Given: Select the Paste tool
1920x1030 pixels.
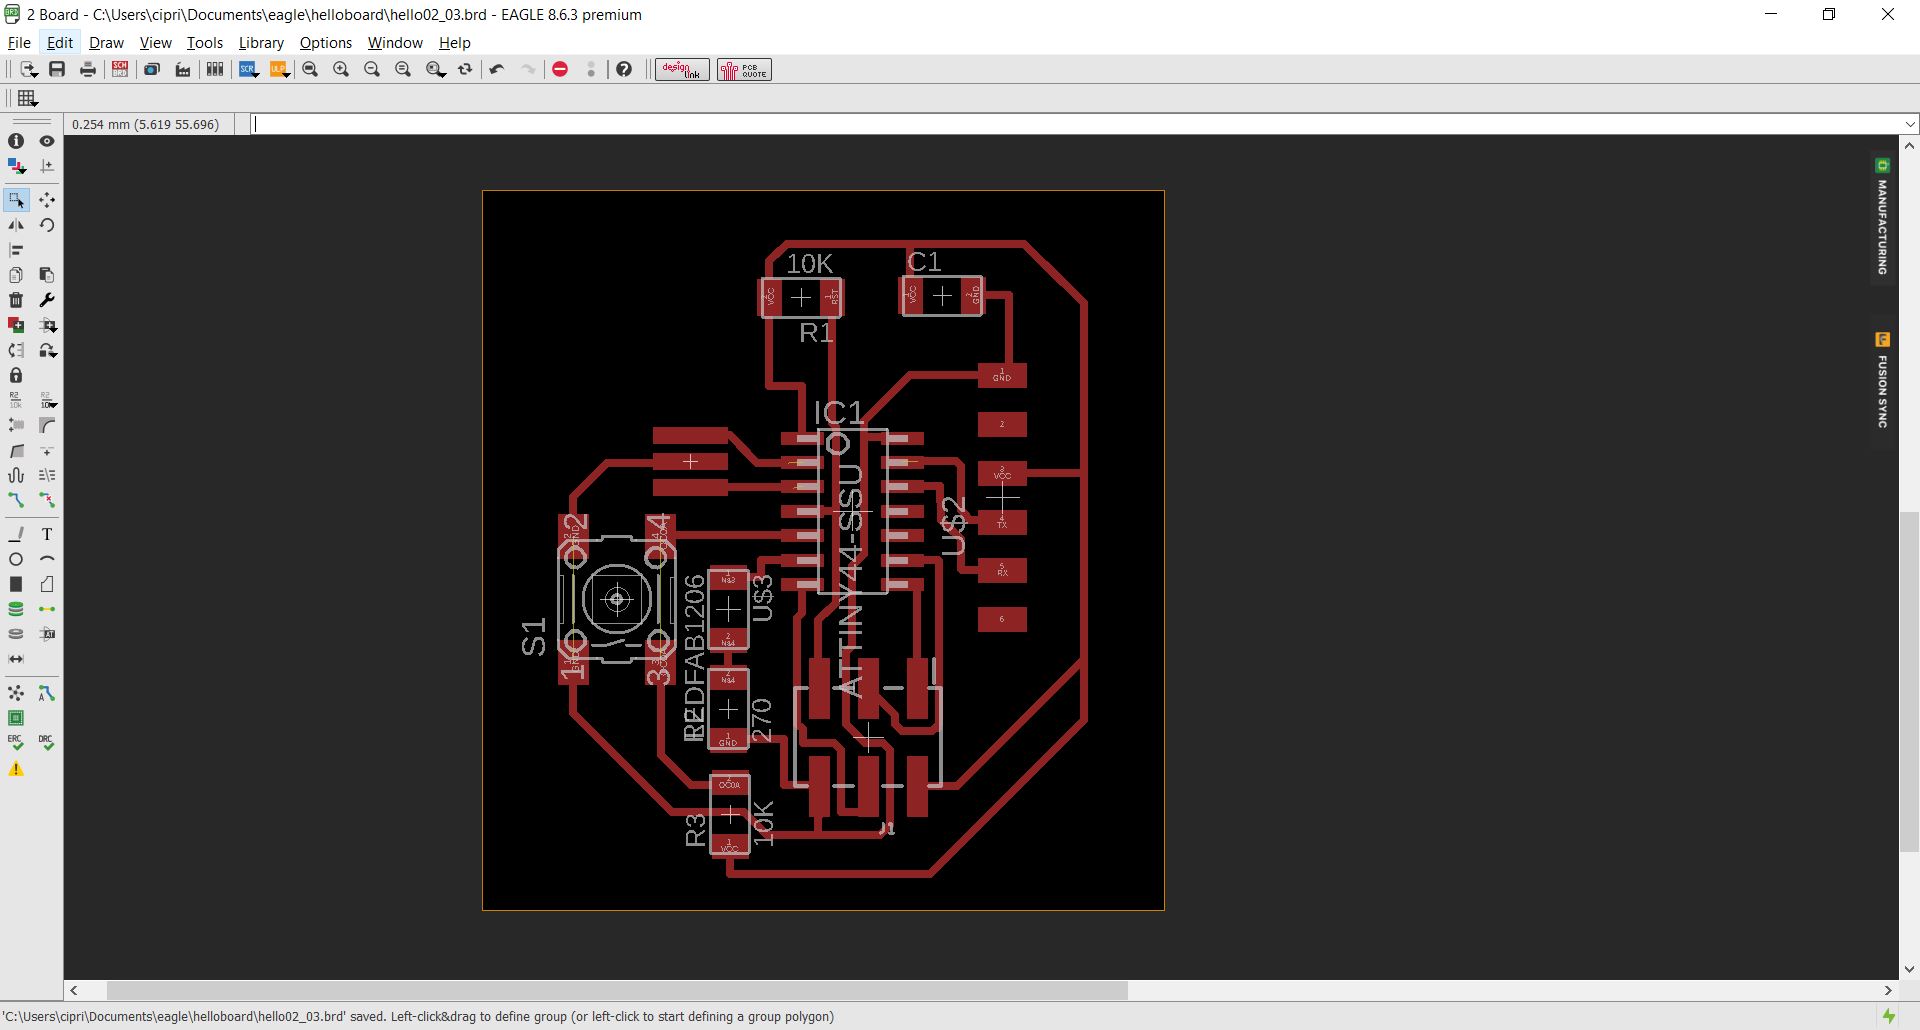Looking at the screenshot, I should point(47,275).
